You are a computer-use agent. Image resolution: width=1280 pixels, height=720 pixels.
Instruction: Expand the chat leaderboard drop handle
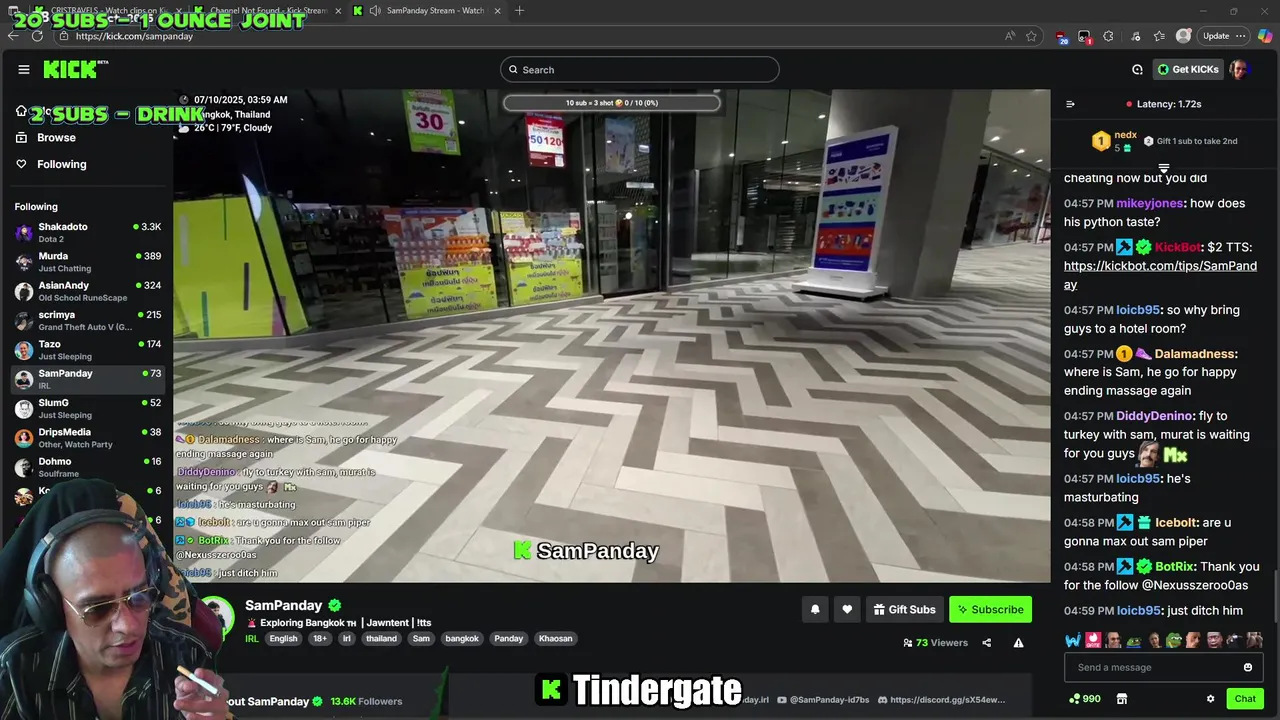[1164, 168]
